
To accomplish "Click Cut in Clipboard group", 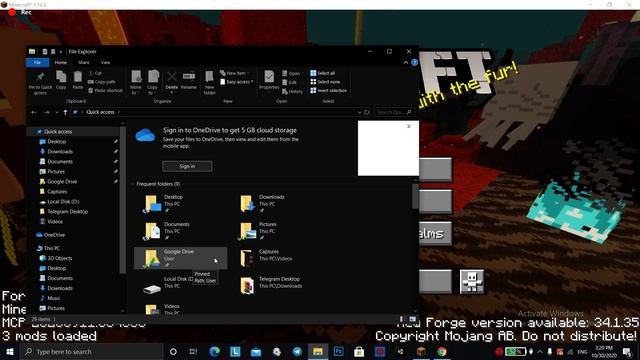I will tap(95, 73).
